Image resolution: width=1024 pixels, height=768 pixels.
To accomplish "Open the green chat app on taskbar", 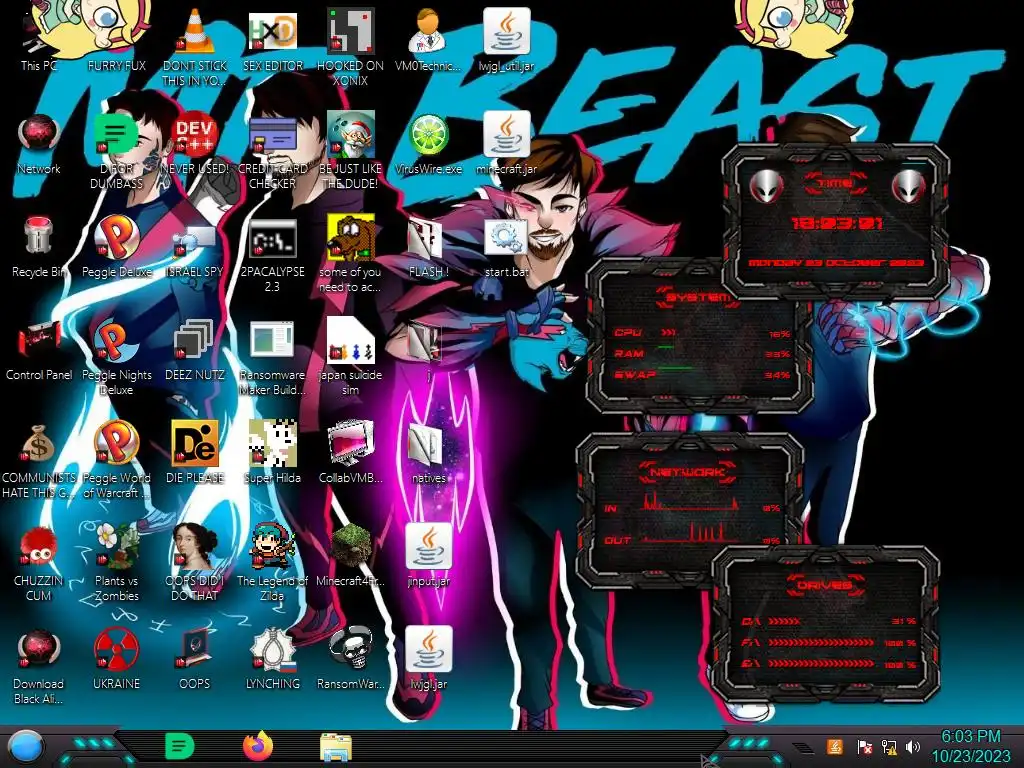I will (180, 747).
